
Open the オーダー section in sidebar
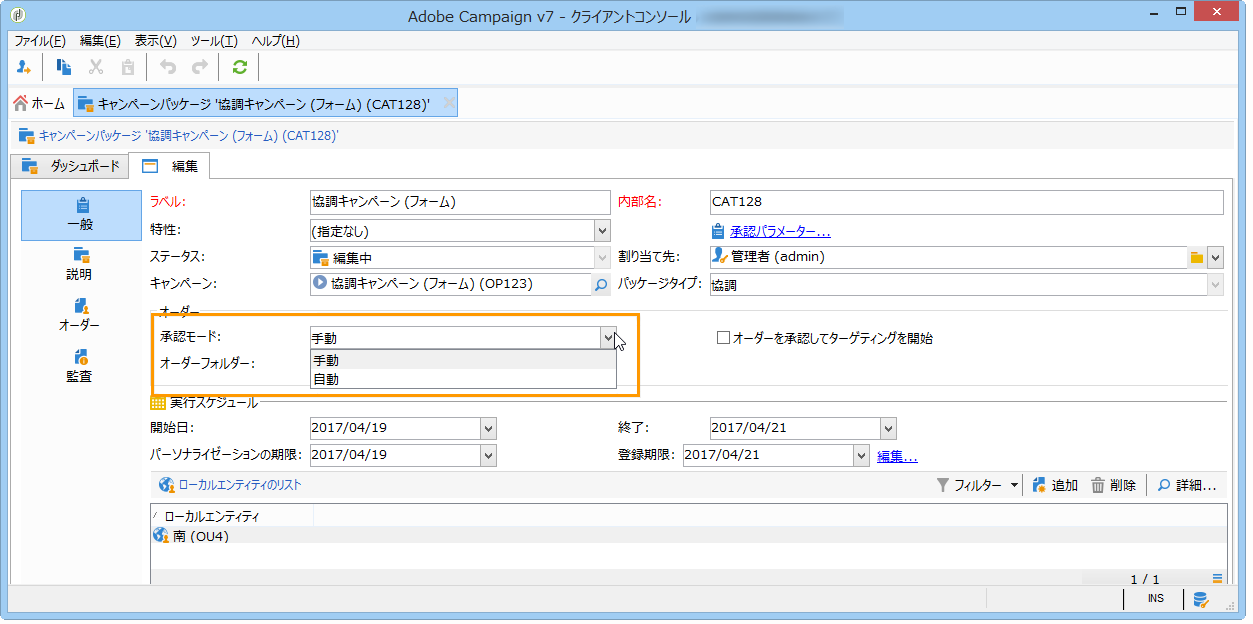click(x=81, y=316)
